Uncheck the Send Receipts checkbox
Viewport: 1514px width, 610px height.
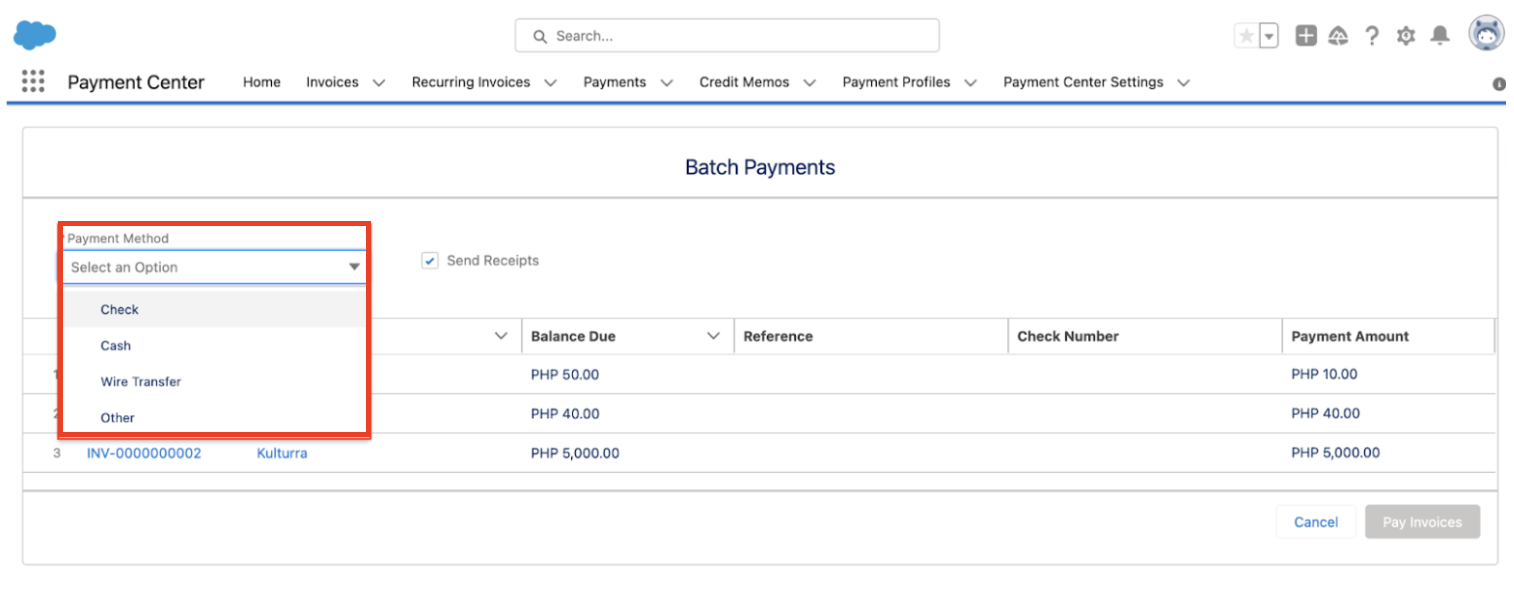click(x=430, y=261)
